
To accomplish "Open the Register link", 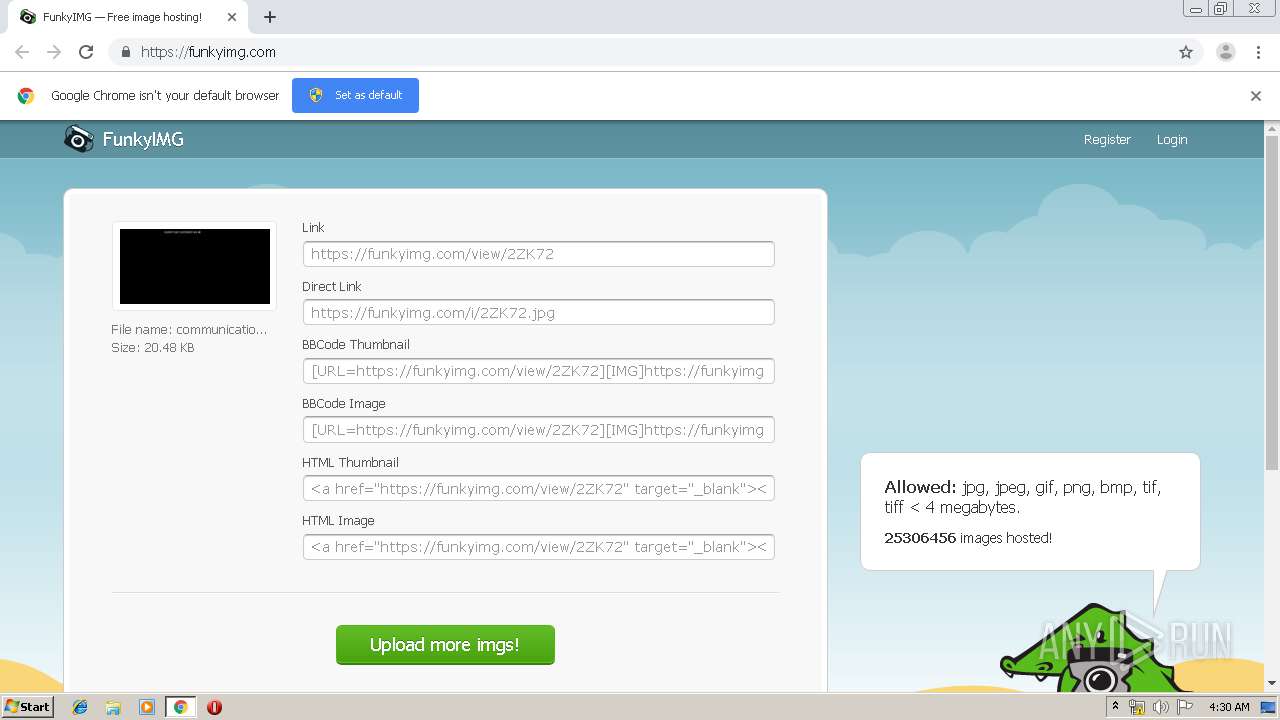I will 1107,140.
